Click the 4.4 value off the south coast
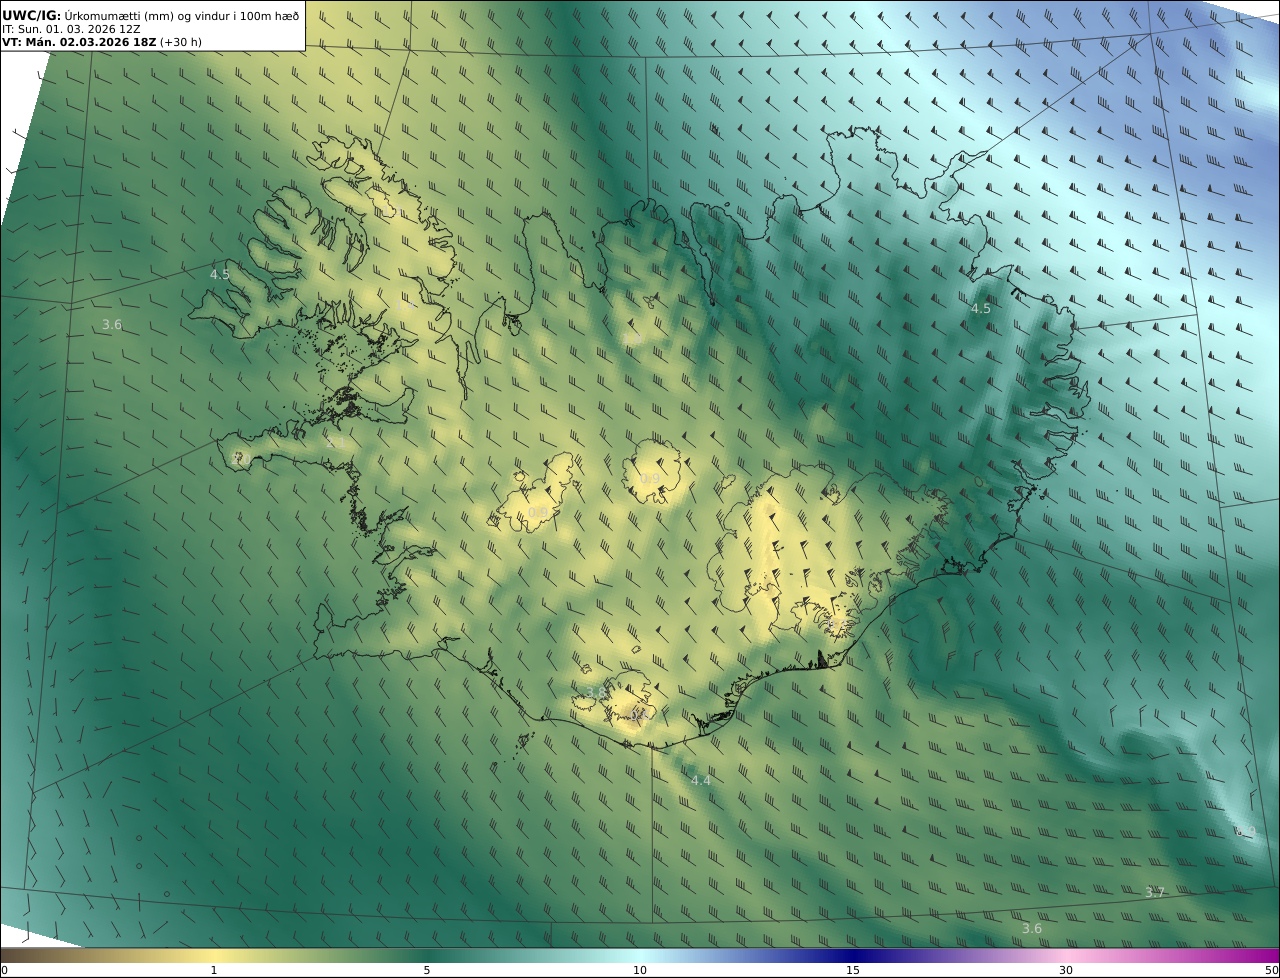This screenshot has height=978, width=1280. click(701, 780)
